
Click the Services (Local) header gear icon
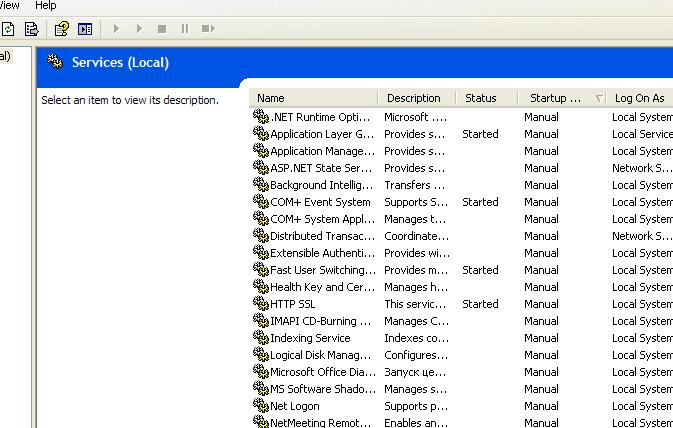coord(56,62)
